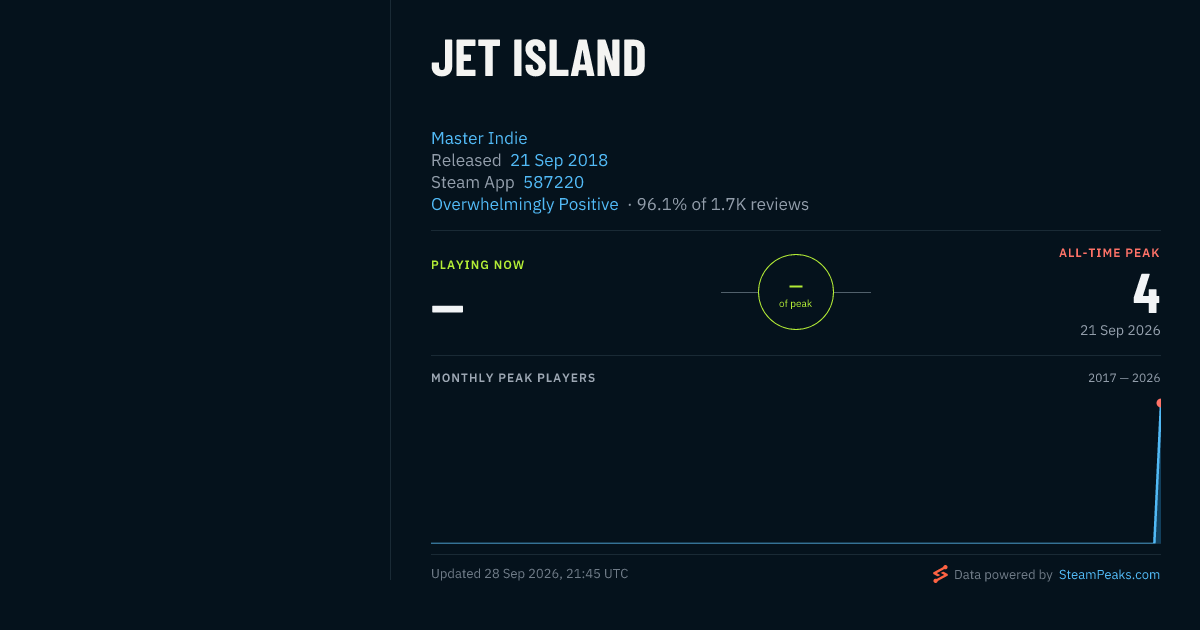The height and width of the screenshot is (630, 1200).
Task: Click the Updated 28 Sep 2026 timestamp
Action: coord(530,574)
